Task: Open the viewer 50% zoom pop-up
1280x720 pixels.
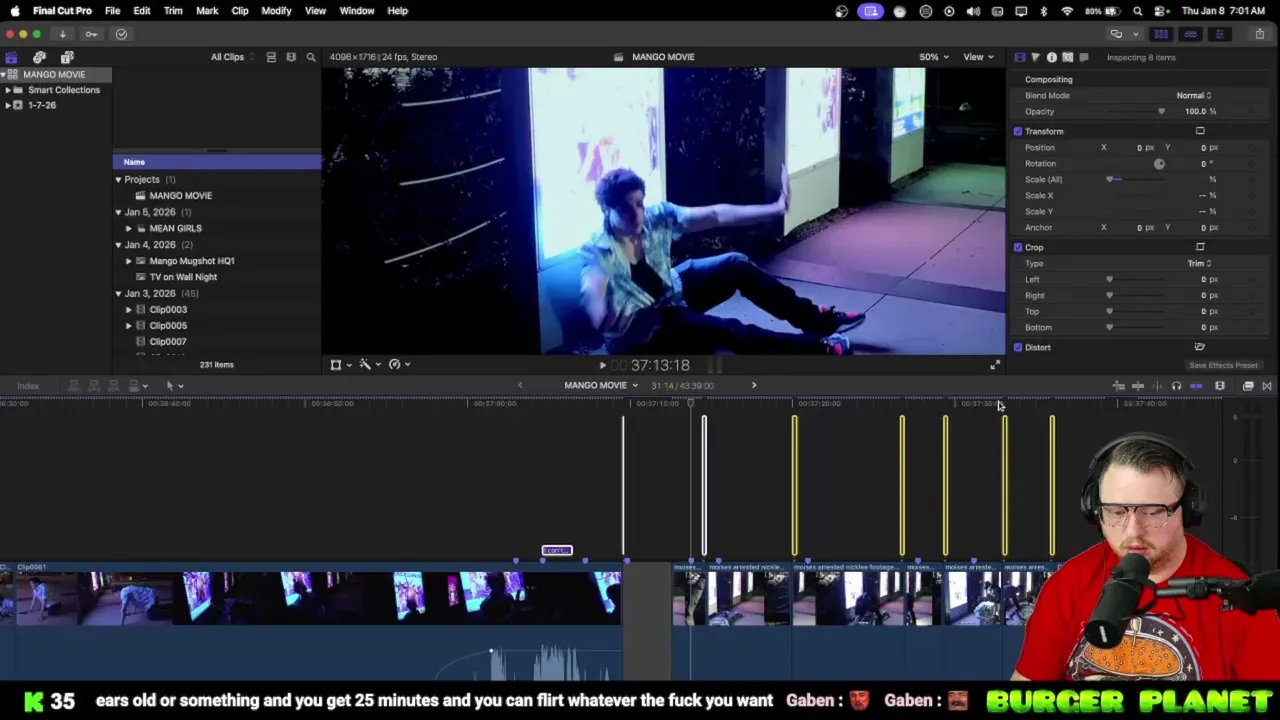Action: pos(934,57)
